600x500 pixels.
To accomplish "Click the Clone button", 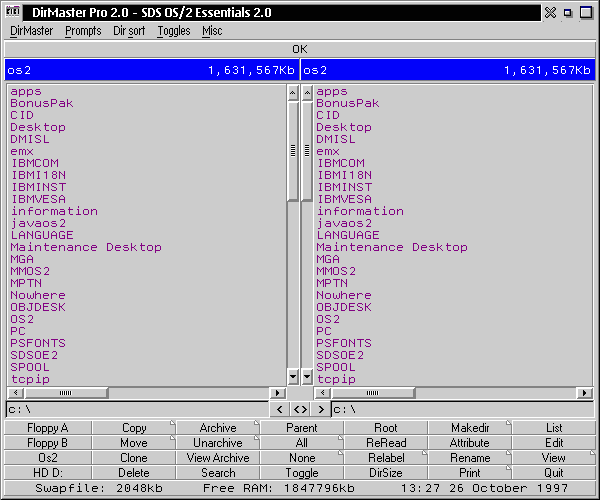I will [x=134, y=458].
